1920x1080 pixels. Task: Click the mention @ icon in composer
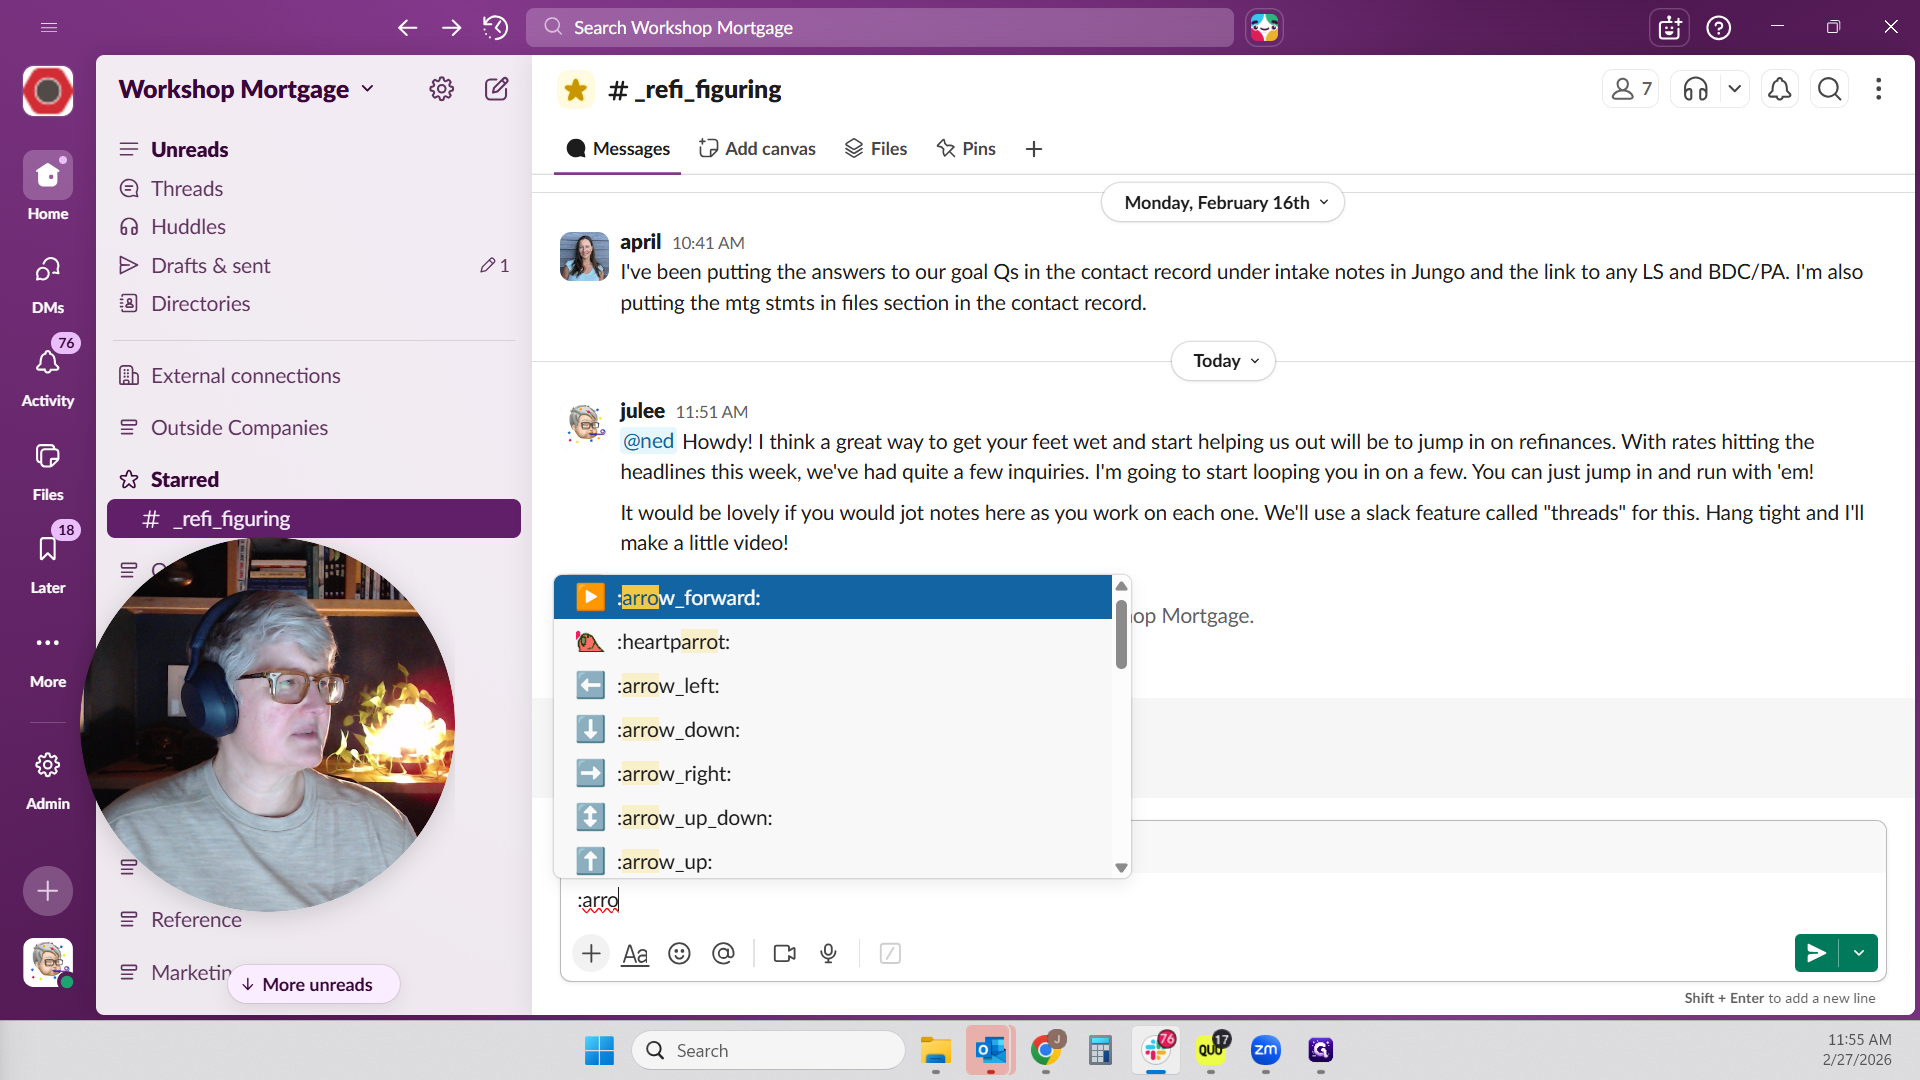(723, 953)
